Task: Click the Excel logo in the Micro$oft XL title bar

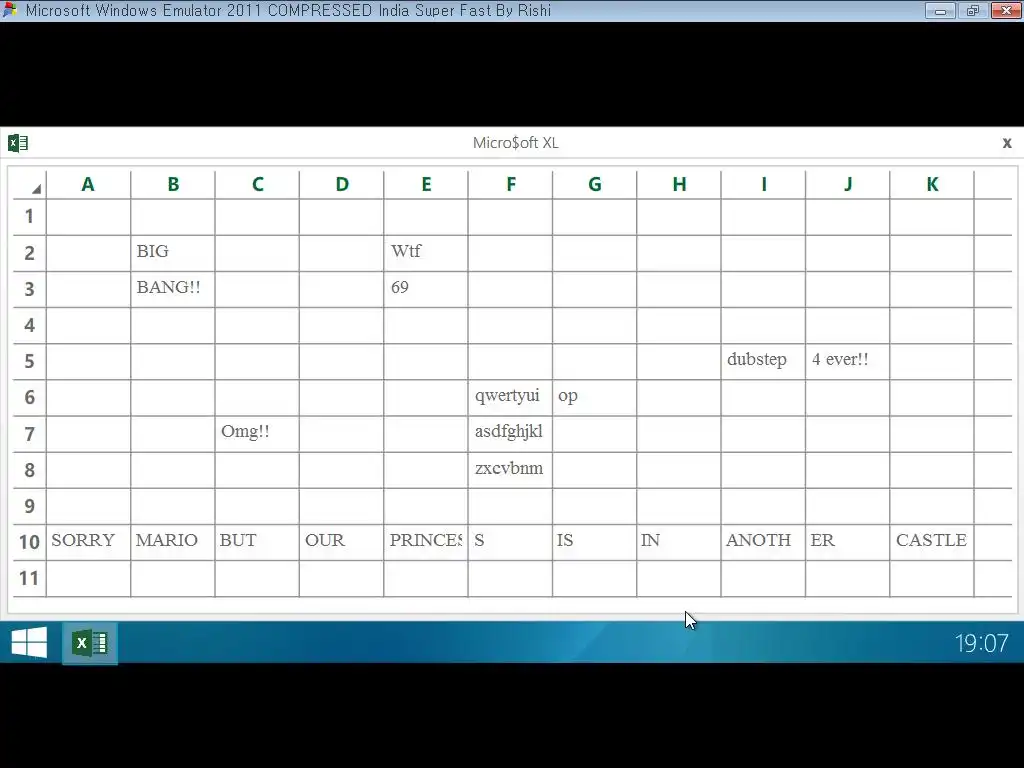Action: click(x=18, y=143)
